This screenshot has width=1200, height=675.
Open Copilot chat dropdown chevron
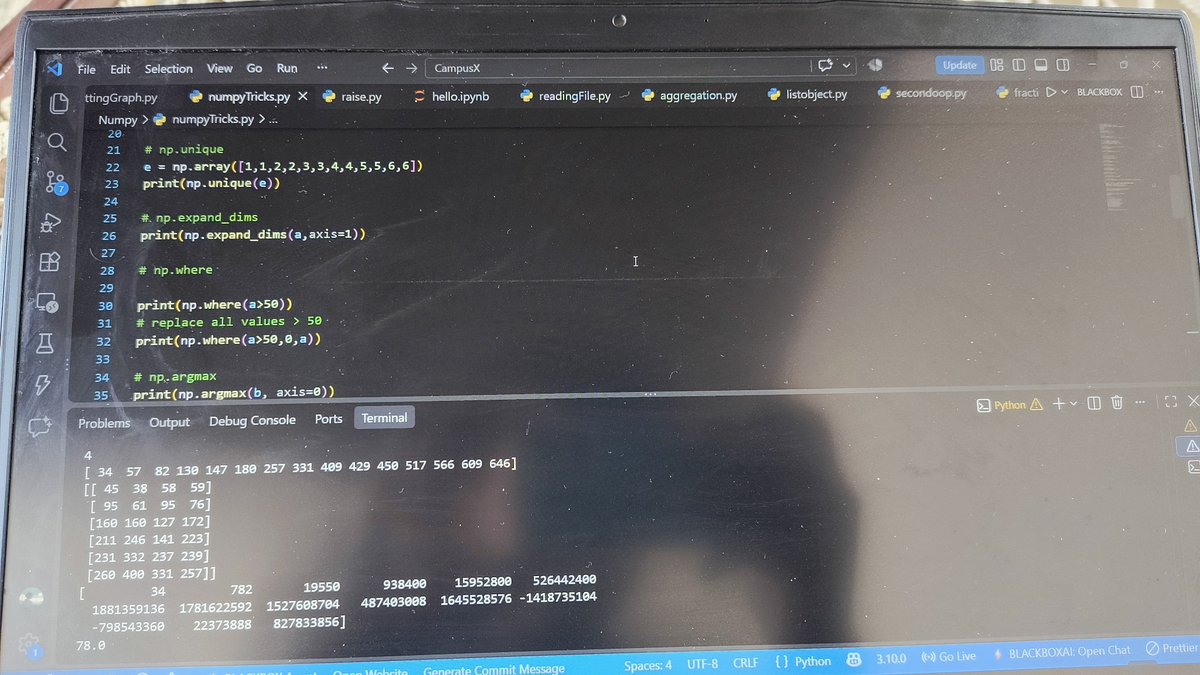[847, 65]
